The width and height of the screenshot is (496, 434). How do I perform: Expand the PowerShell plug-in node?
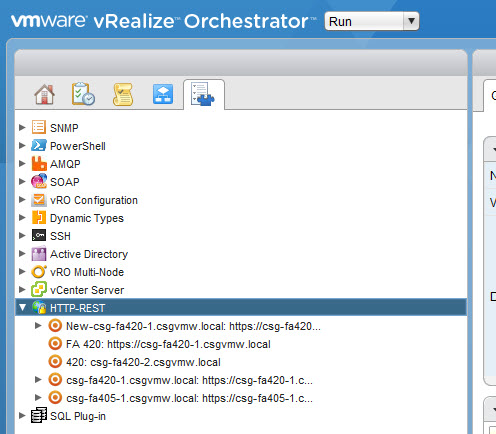coord(22,145)
